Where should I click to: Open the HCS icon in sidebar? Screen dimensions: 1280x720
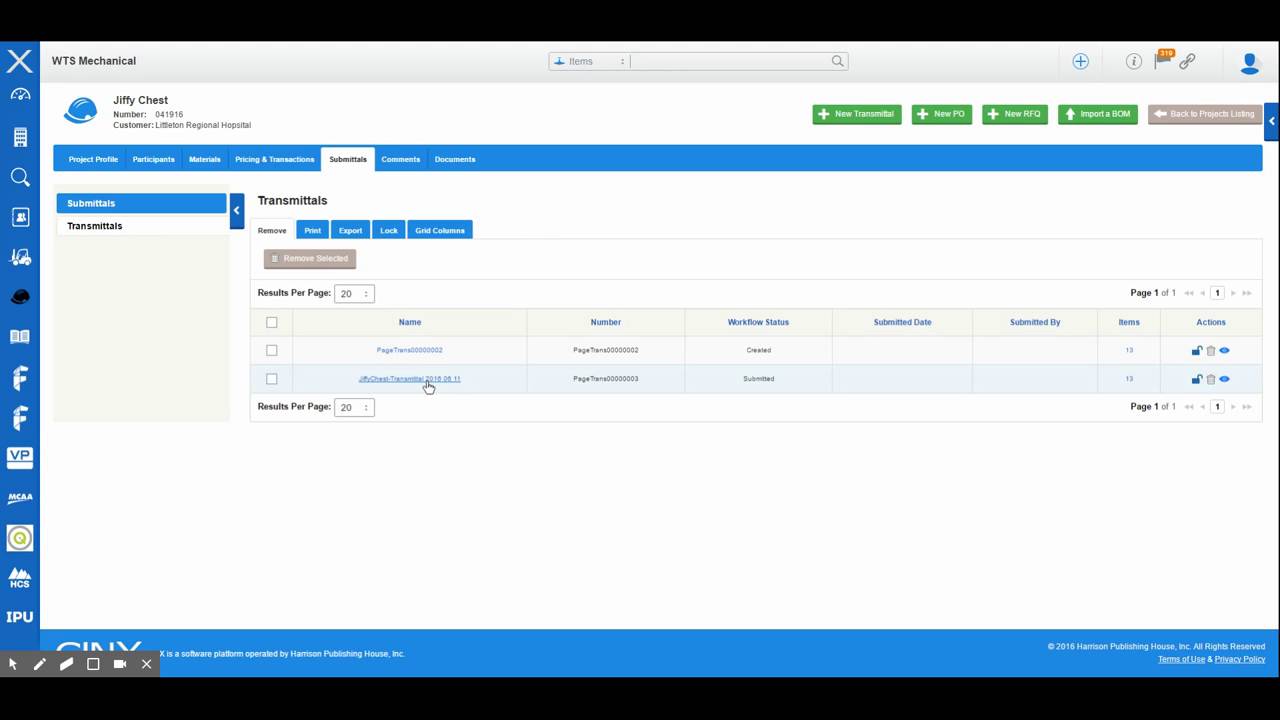pos(20,578)
